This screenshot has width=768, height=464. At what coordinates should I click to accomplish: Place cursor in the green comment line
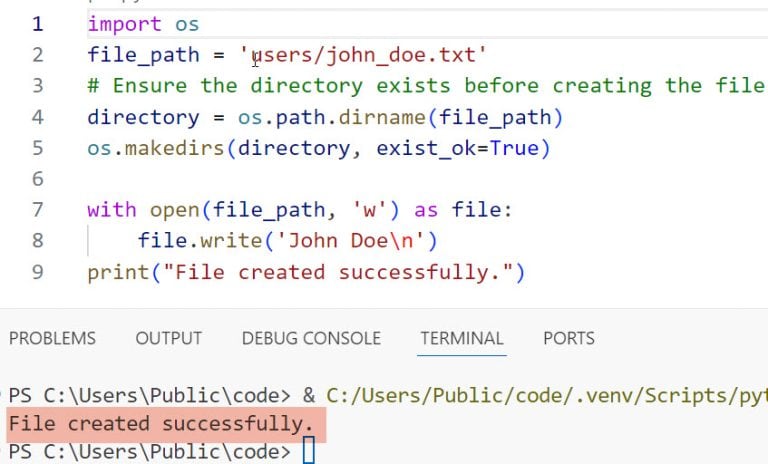425,86
